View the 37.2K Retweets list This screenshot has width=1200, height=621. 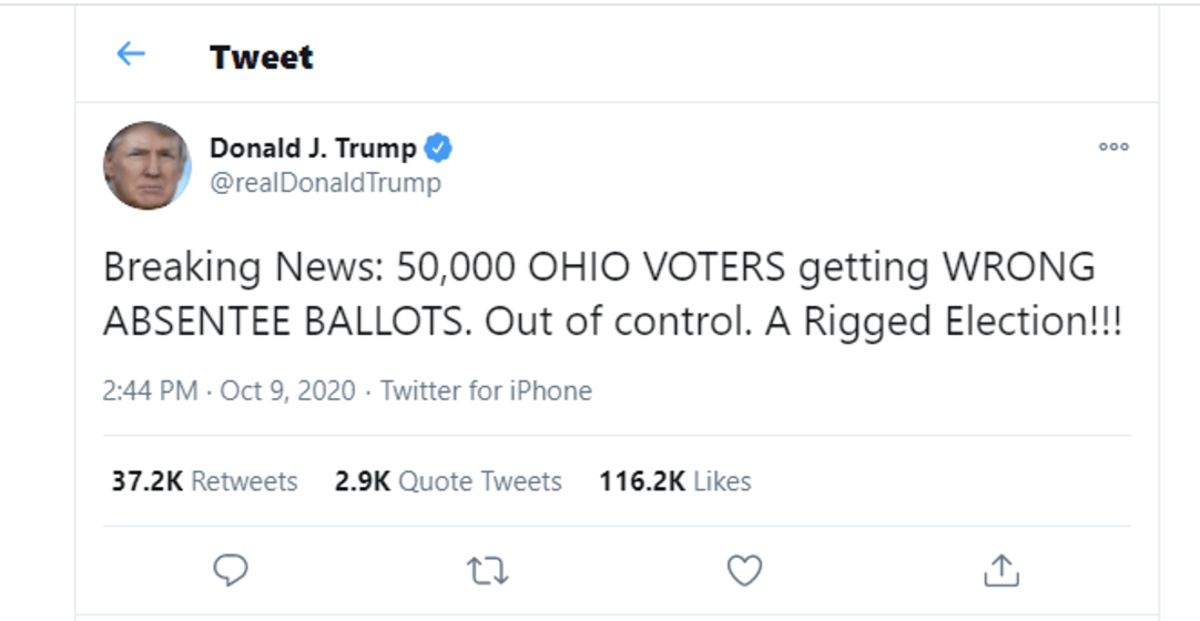tap(204, 481)
